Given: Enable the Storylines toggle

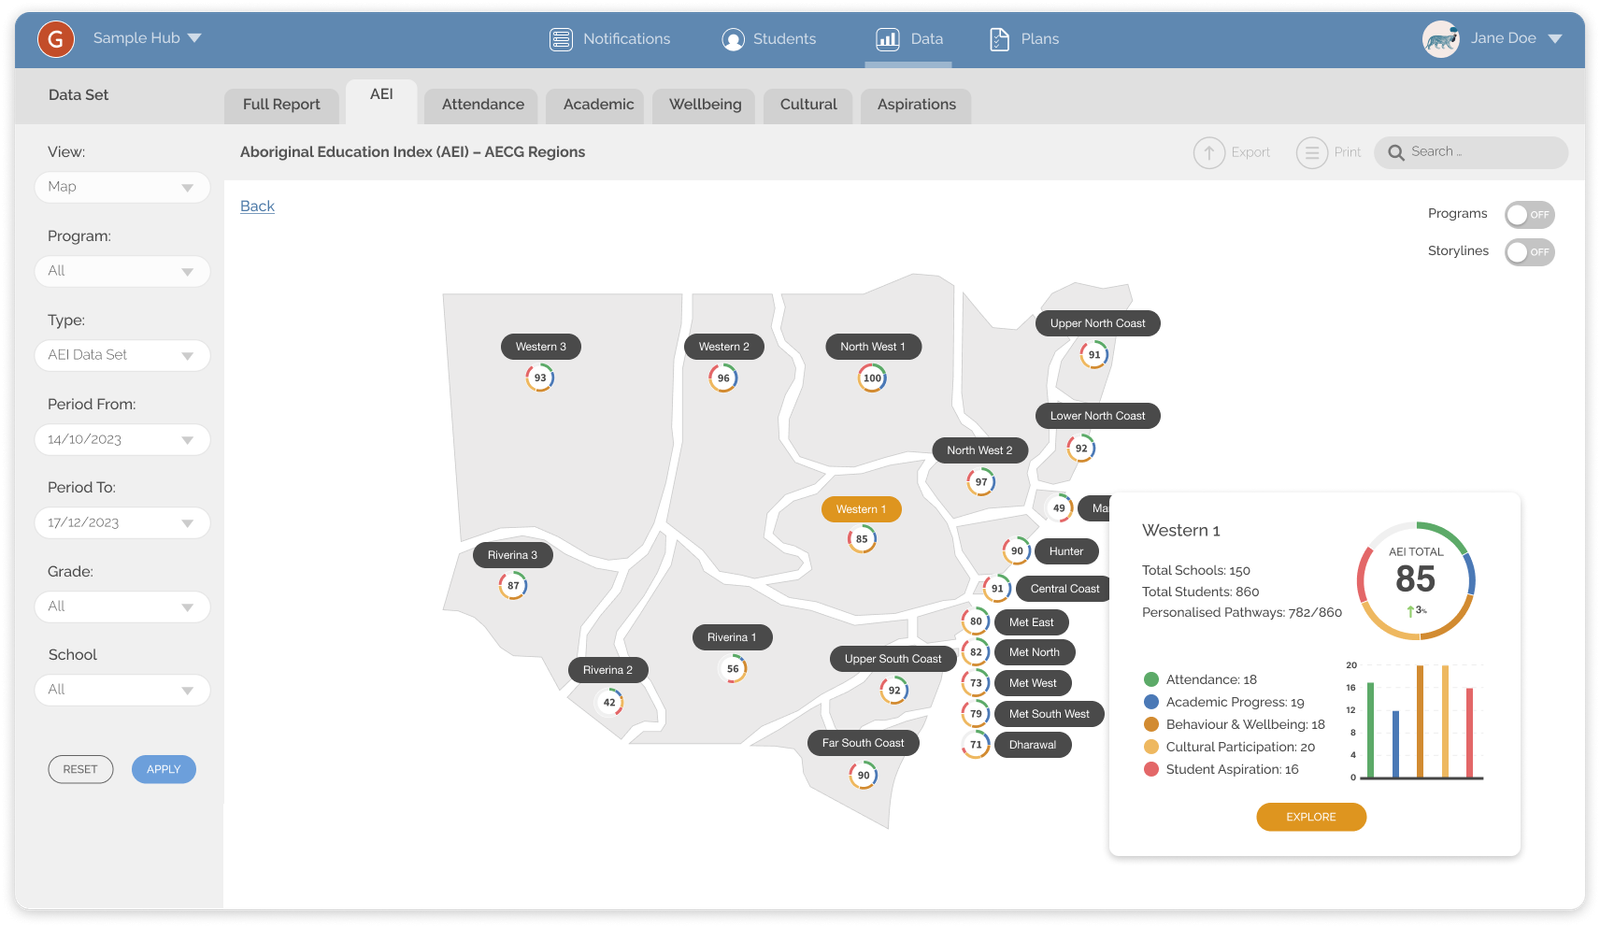Looking at the screenshot, I should coord(1529,252).
